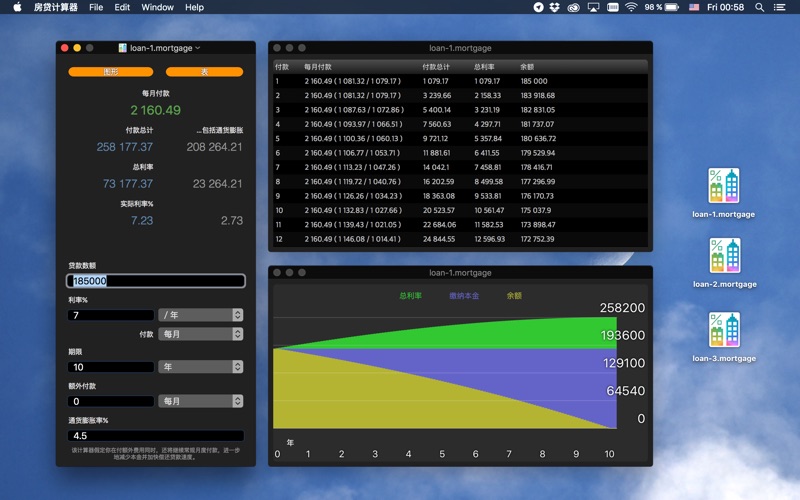Open Spotlight search magnifier icon
800x500 pixels.
point(757,7)
